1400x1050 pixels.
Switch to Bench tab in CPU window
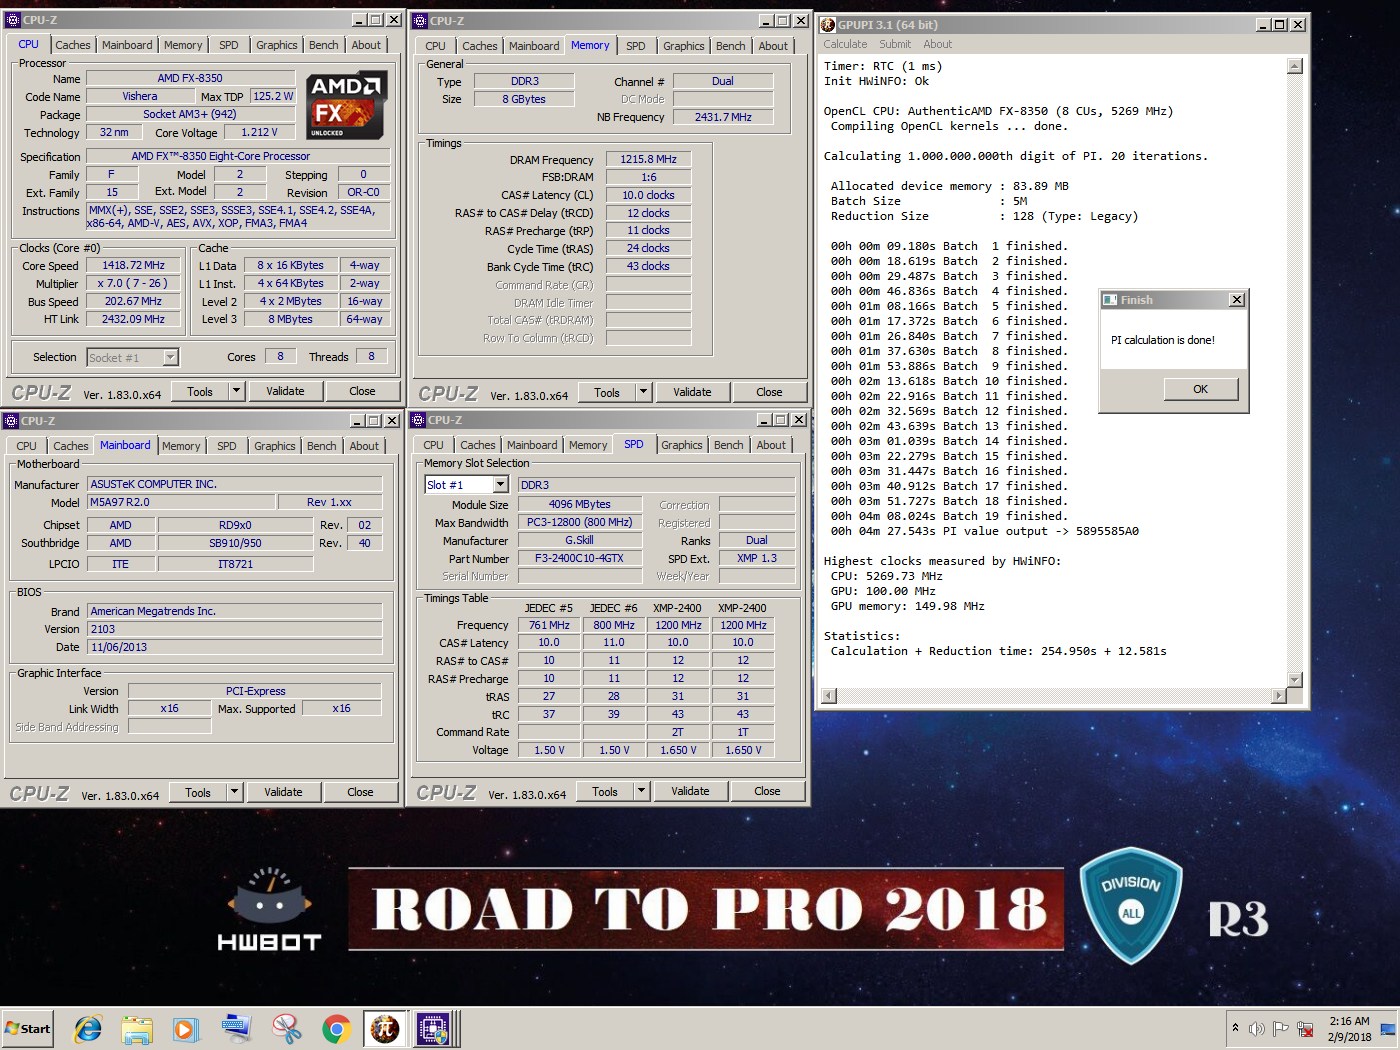pos(323,45)
